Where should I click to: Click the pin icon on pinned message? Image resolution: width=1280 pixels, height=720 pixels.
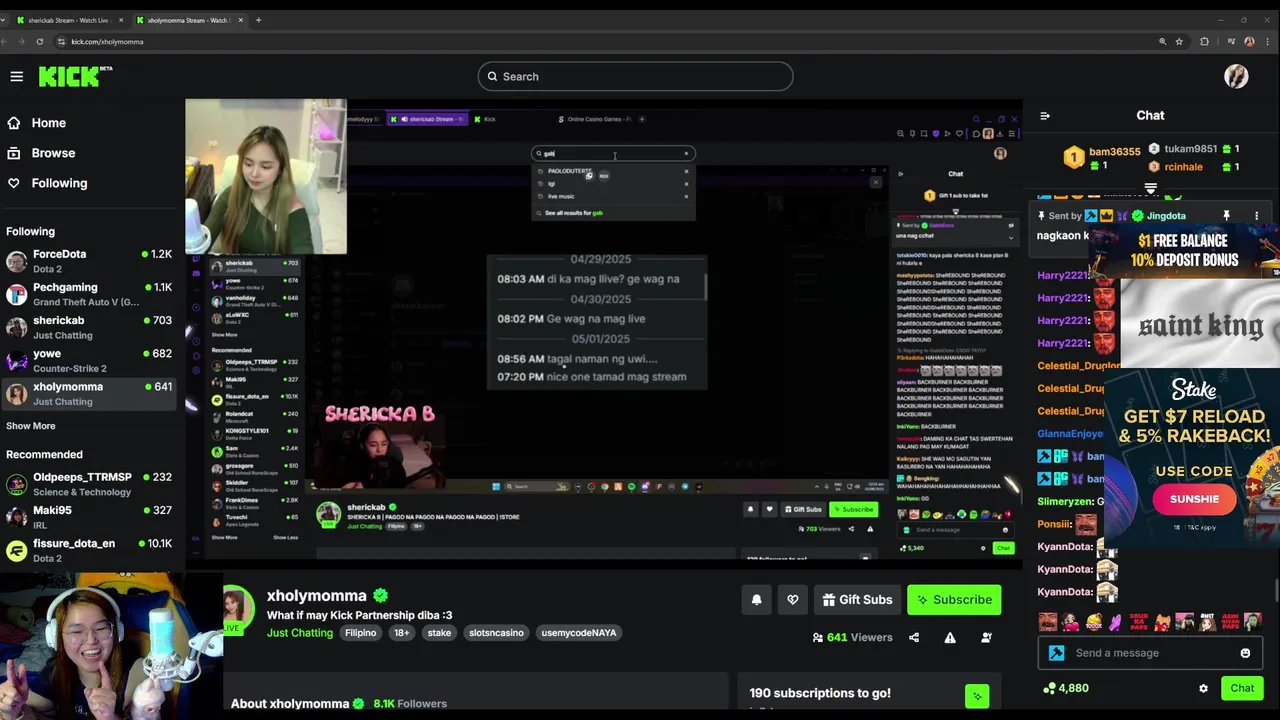[1226, 216]
